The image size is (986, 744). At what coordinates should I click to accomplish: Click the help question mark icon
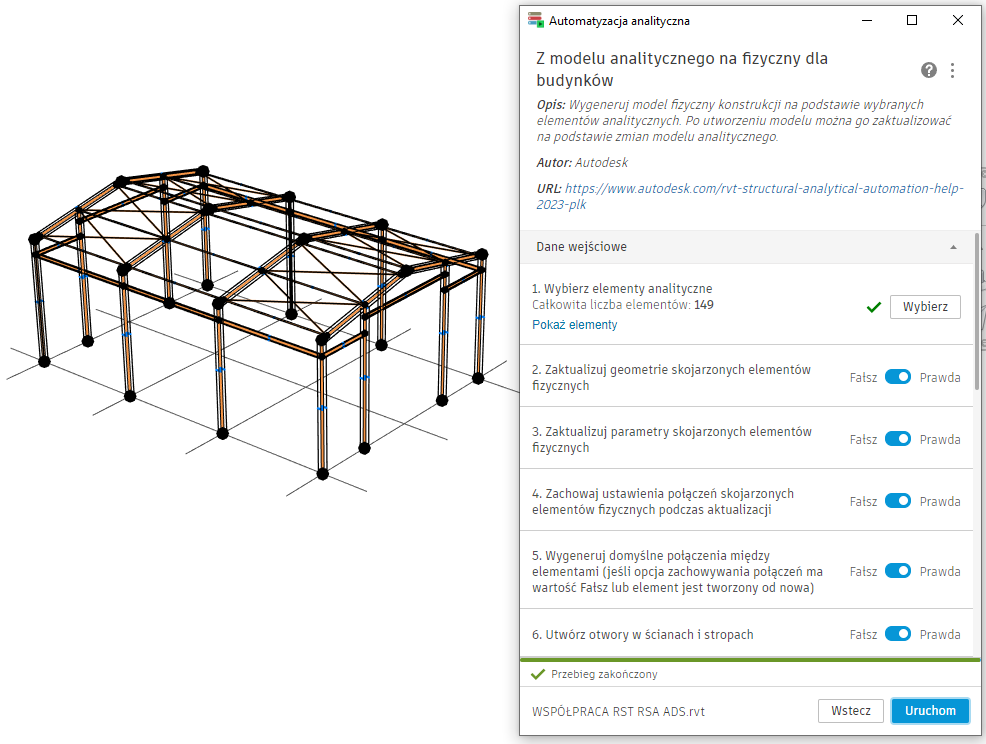tap(928, 70)
